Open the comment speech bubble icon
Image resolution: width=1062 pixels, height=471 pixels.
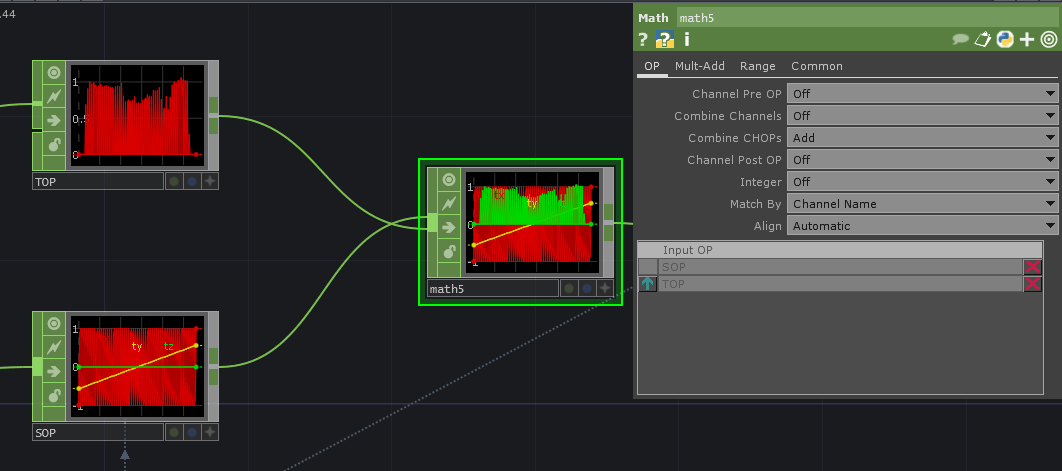coord(960,40)
